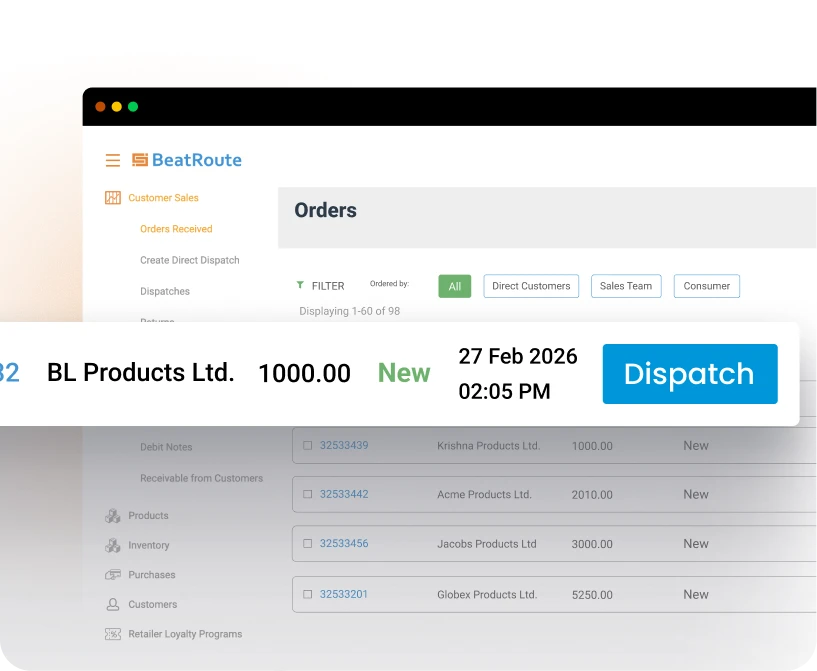Viewport: 817px width, 671px height.
Task: Open the hamburger menu icon
Action: pyautogui.click(x=113, y=160)
